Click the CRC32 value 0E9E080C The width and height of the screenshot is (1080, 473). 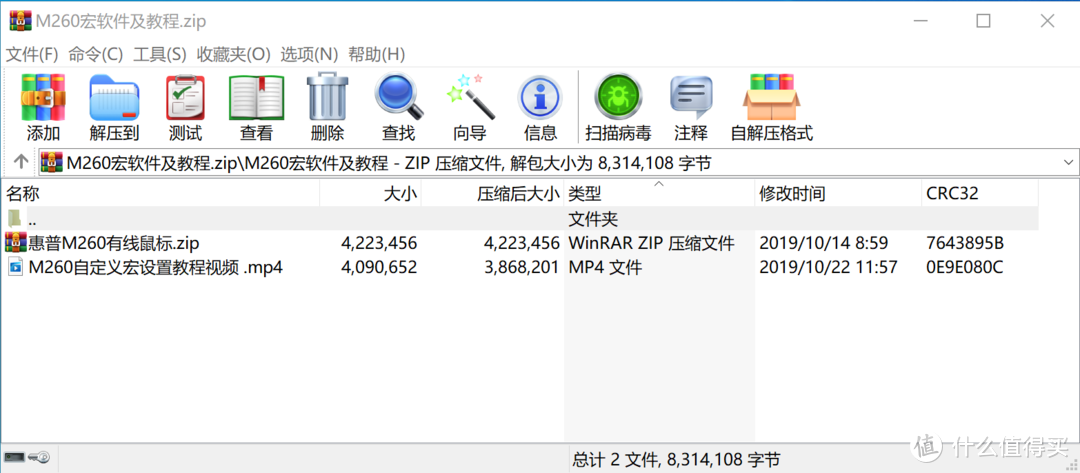click(964, 267)
